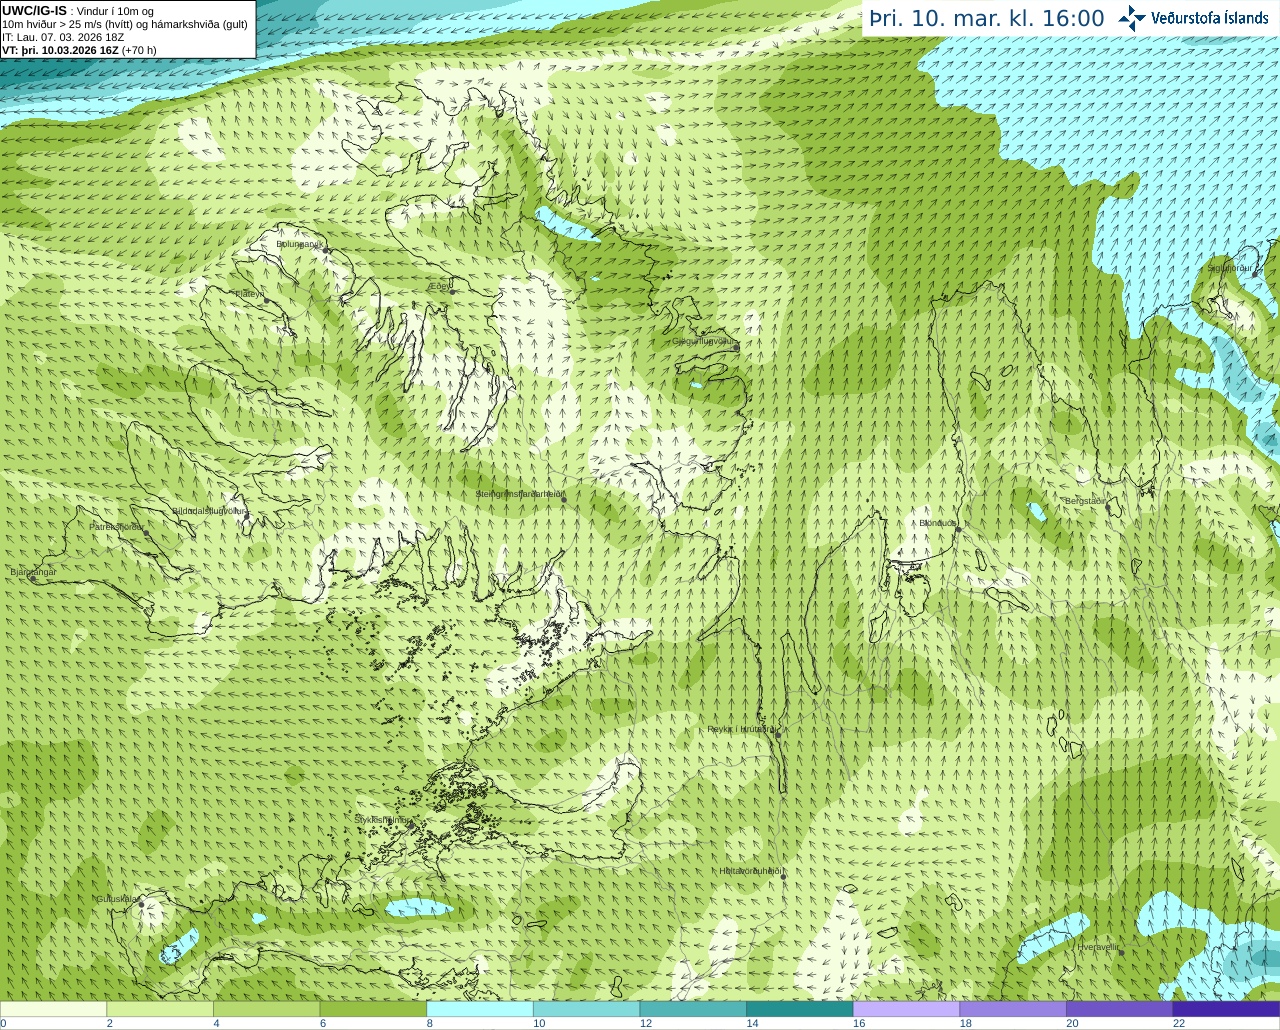Click the 16–18 m/s lavender legend swatch
This screenshot has width=1280, height=1030.
(x=906, y=1009)
